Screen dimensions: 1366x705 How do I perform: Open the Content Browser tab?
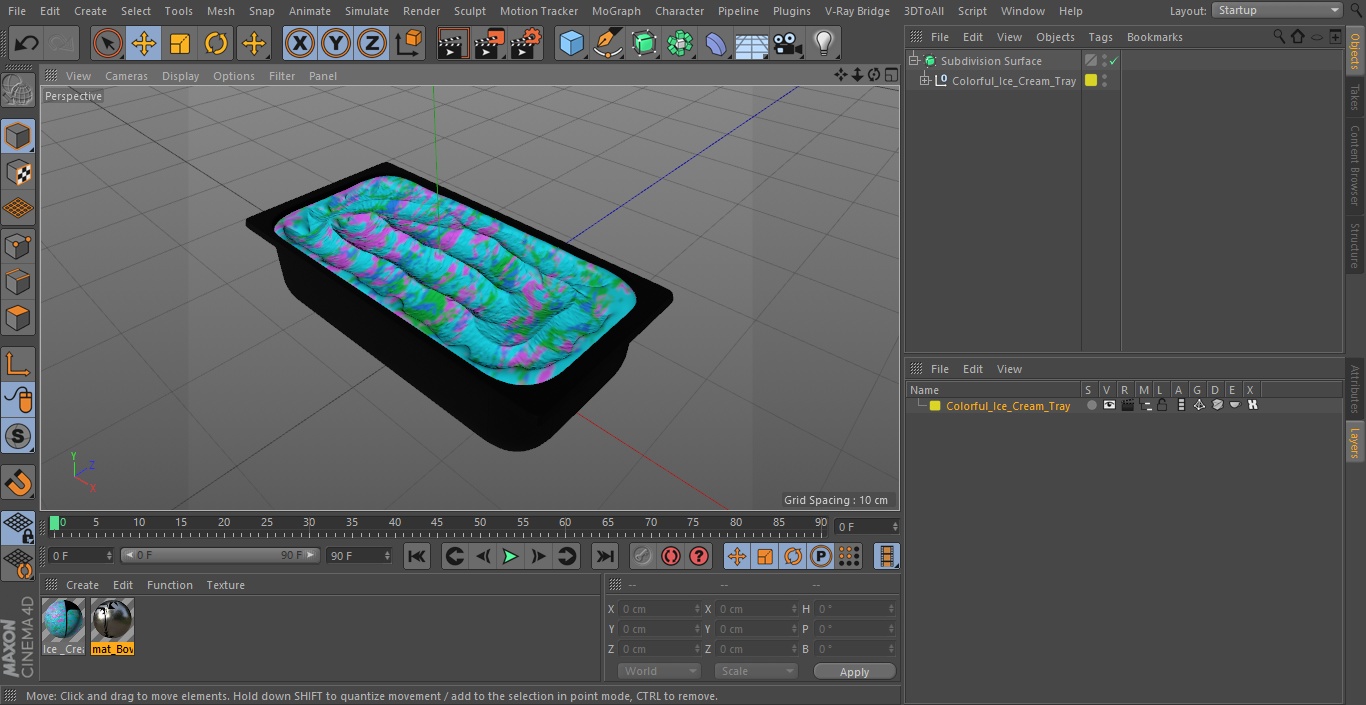[x=1355, y=164]
